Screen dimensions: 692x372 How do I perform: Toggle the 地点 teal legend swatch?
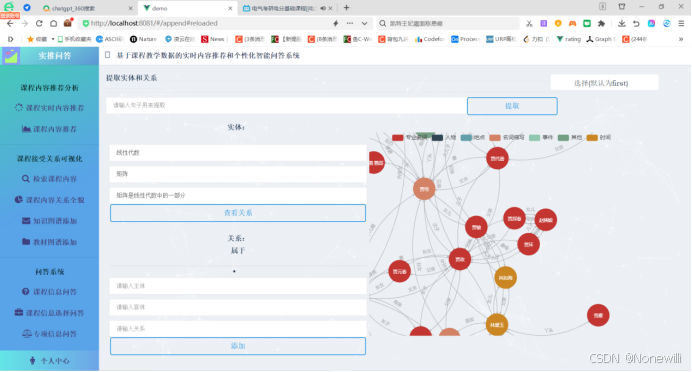(x=466, y=138)
